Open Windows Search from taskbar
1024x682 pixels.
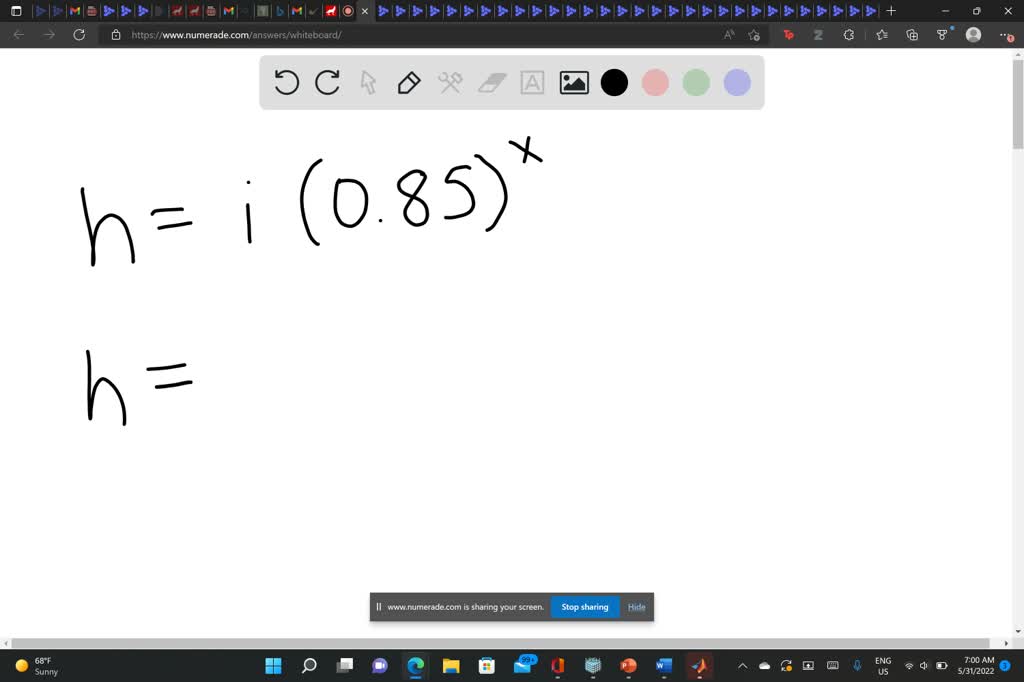(309, 666)
